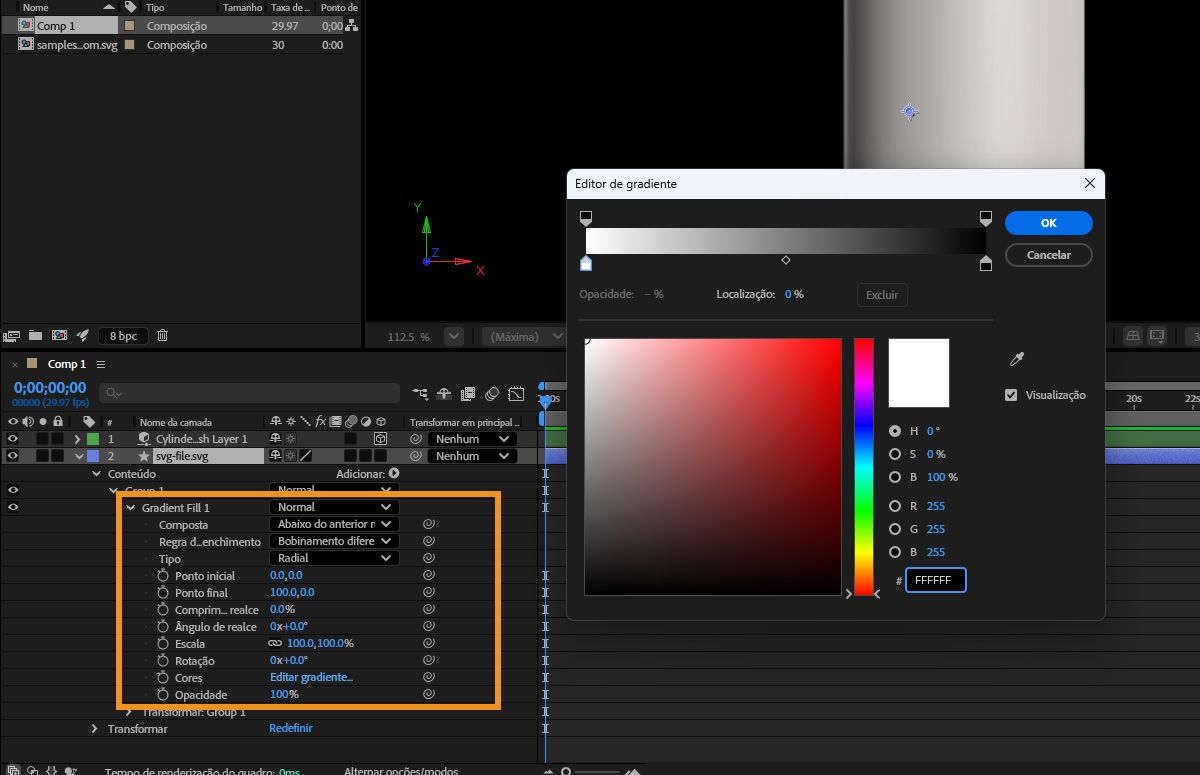Click the new composition icon in Project panel

click(x=59, y=336)
